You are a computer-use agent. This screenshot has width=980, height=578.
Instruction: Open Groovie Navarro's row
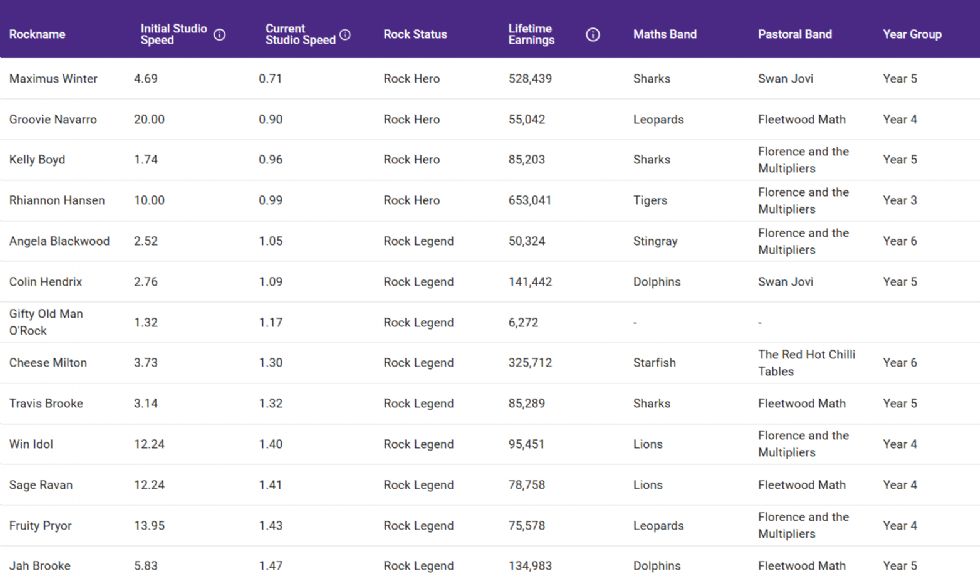53,120
